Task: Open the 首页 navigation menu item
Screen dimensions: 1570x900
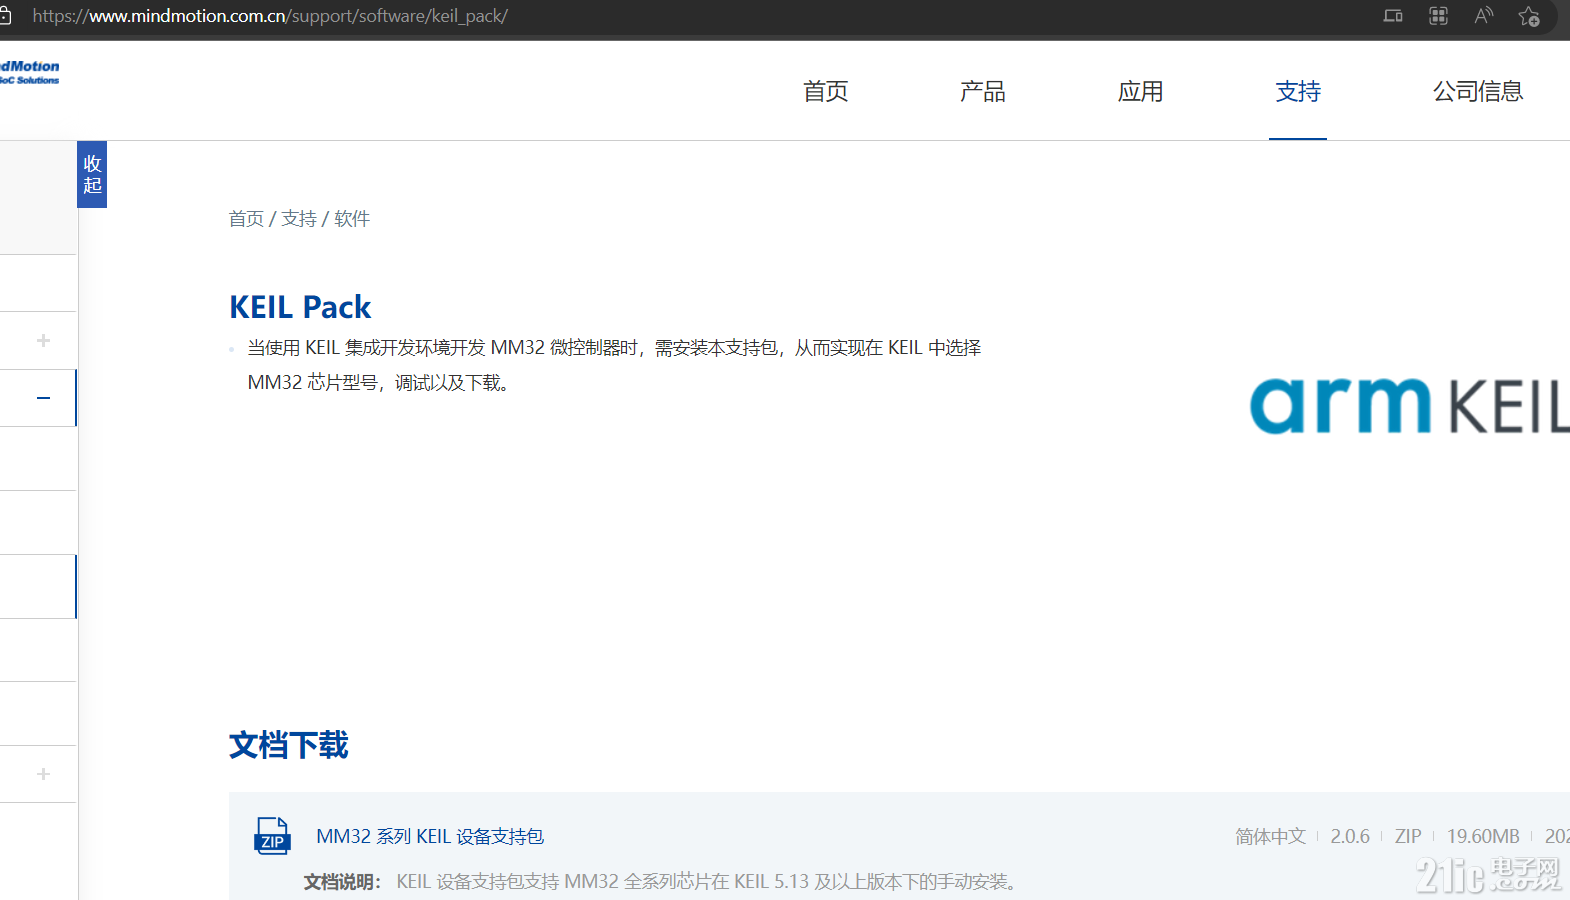Action: [825, 91]
